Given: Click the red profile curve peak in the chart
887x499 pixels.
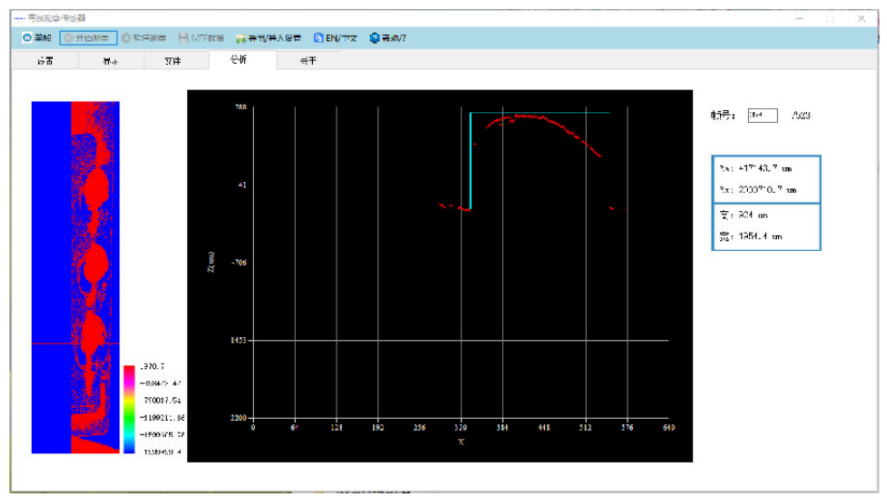Looking at the screenshot, I should click(x=526, y=116).
